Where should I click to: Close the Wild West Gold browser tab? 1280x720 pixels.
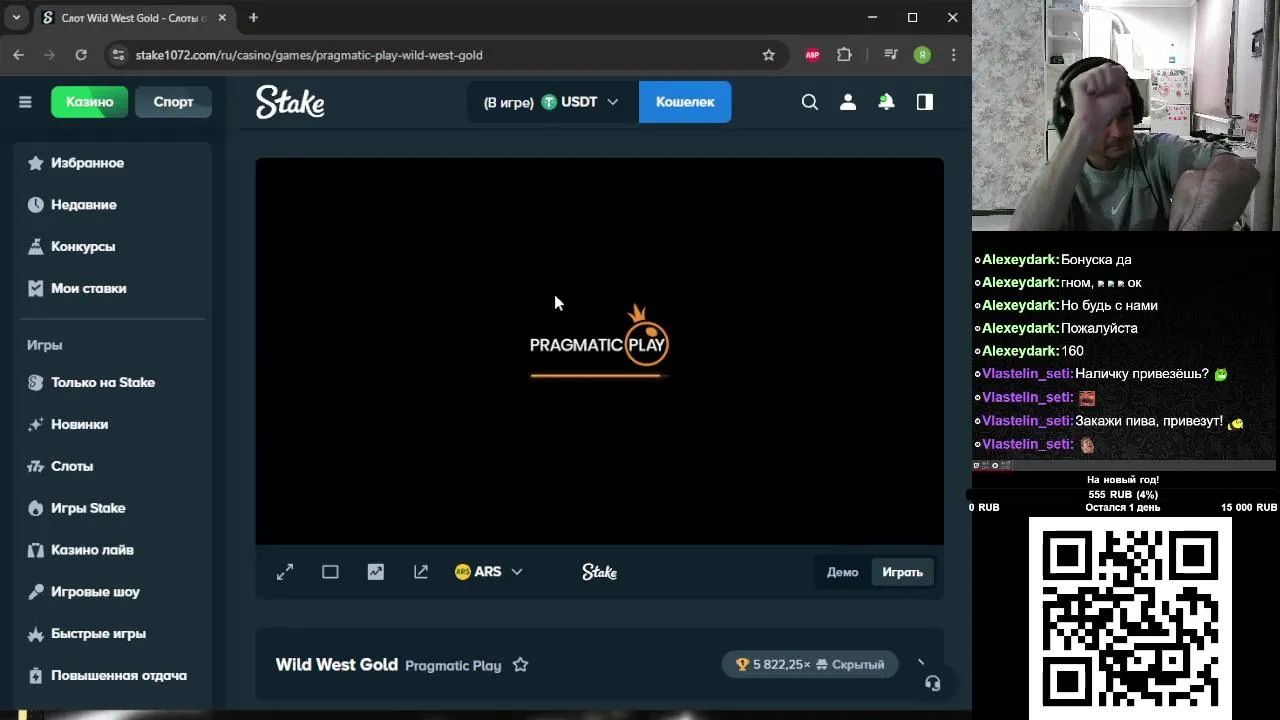click(222, 18)
